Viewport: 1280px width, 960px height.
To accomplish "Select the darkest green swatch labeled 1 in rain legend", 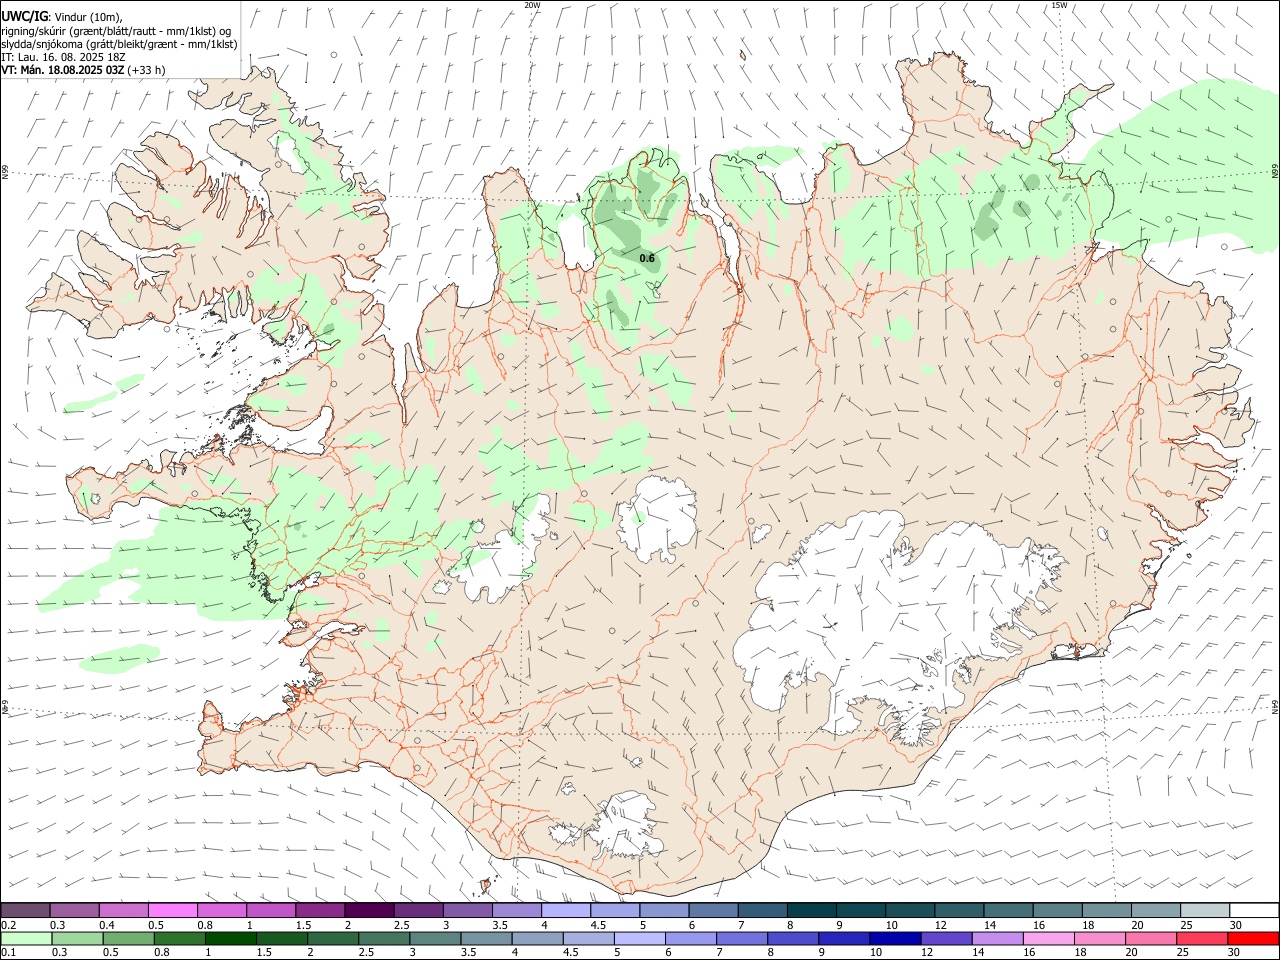I will [x=231, y=939].
